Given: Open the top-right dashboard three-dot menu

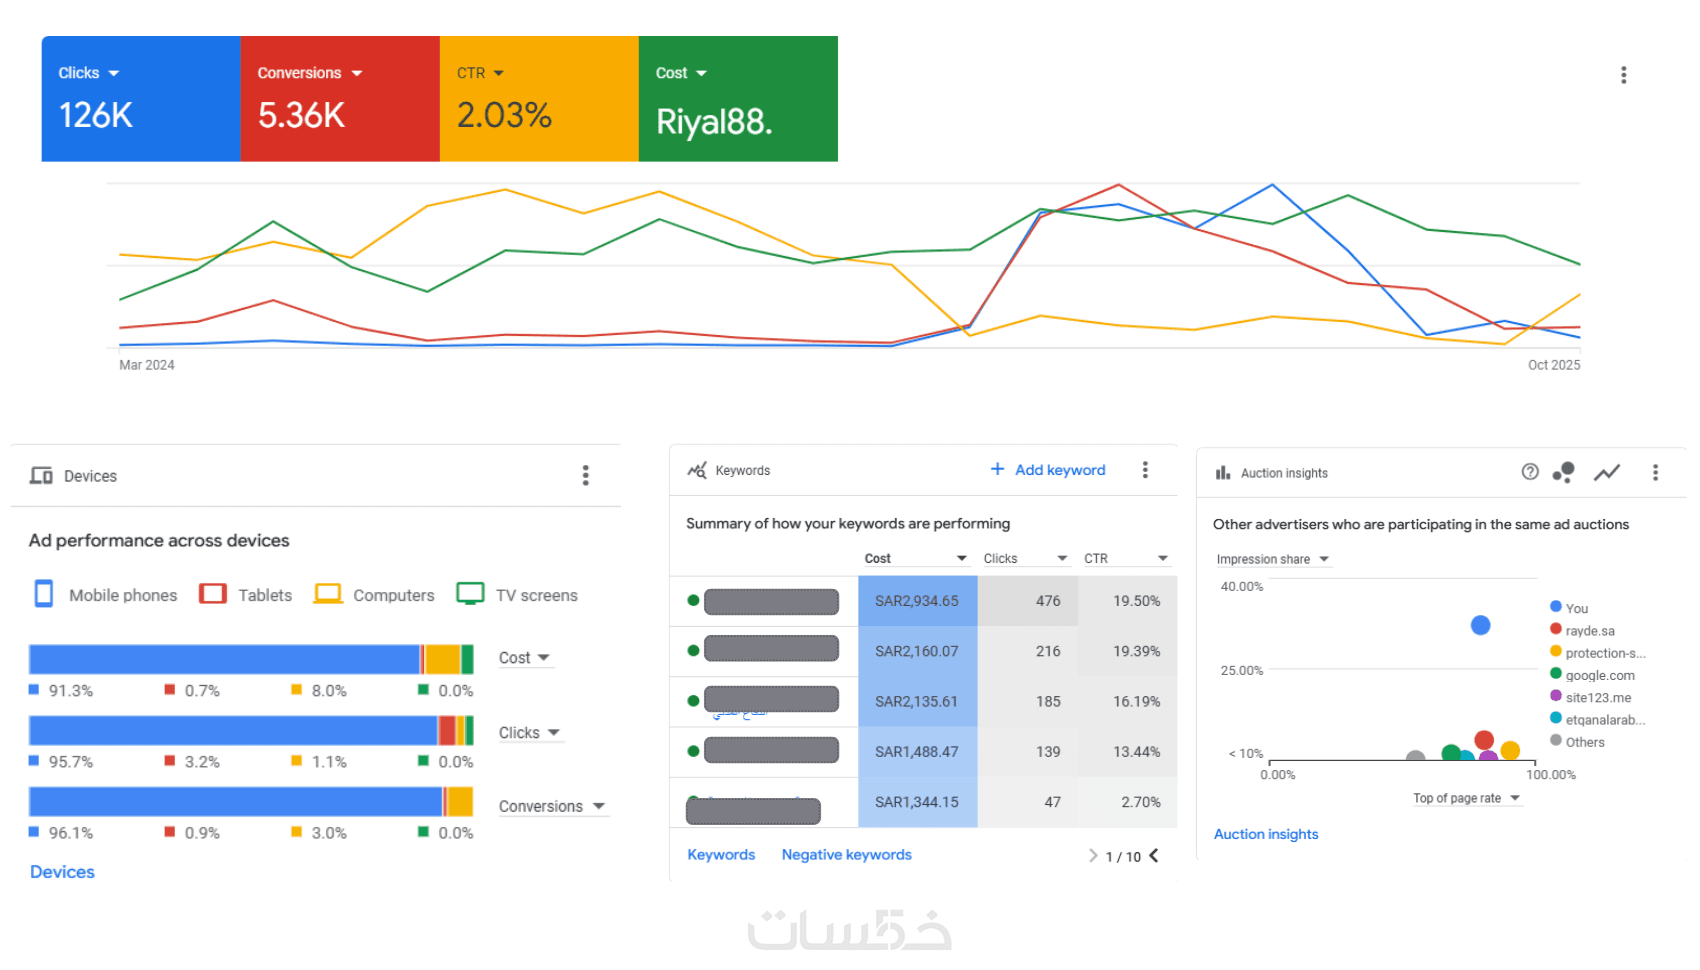Looking at the screenshot, I should coord(1623,75).
